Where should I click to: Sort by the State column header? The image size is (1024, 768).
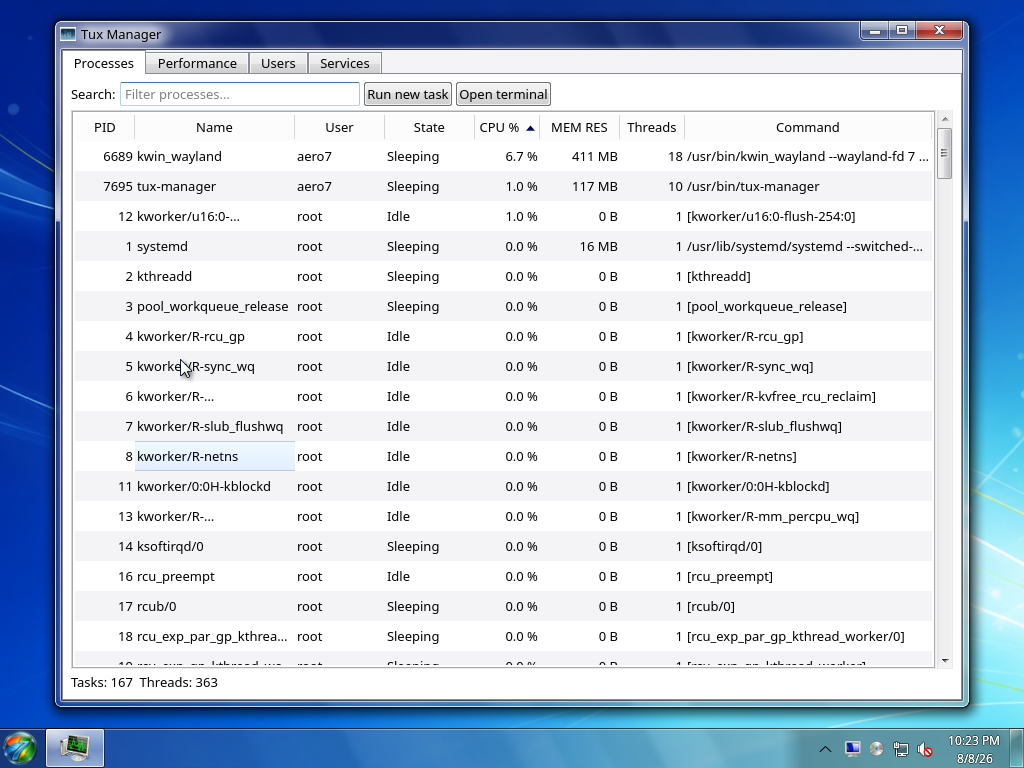(429, 127)
